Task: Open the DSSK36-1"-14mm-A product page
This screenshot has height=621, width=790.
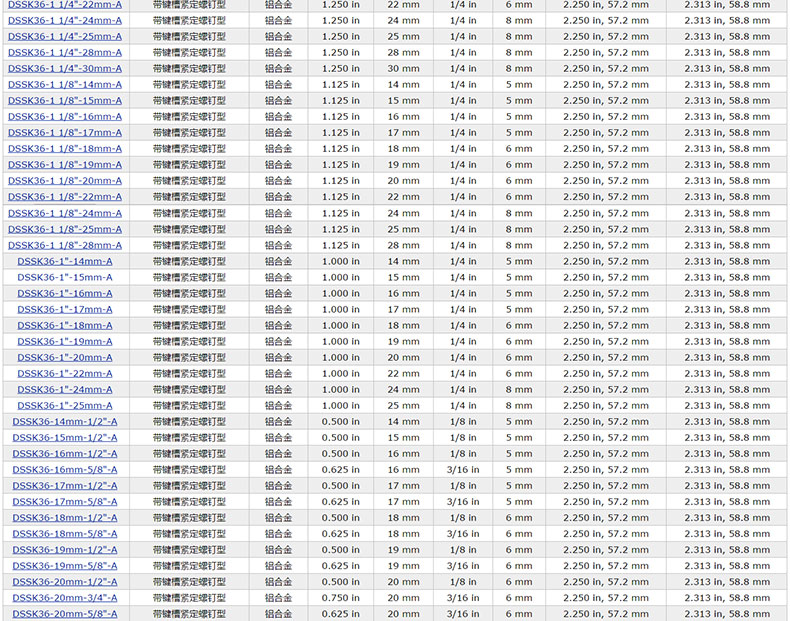Action: [65, 261]
